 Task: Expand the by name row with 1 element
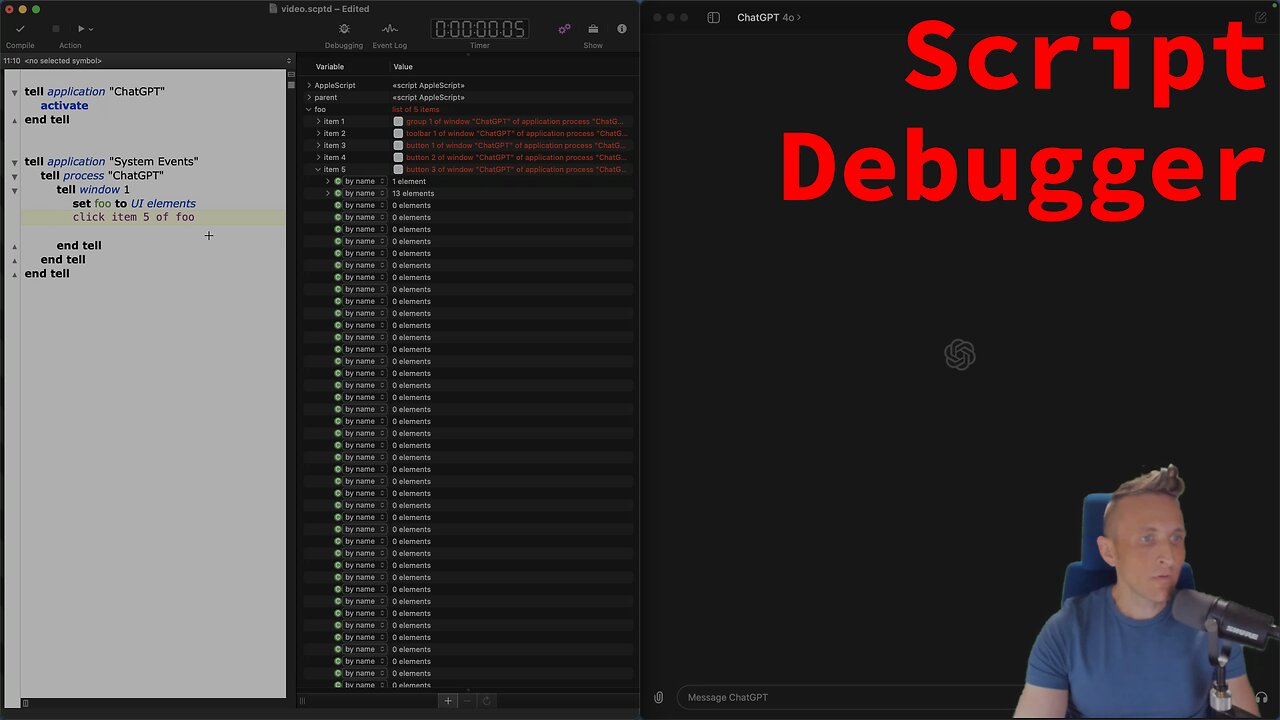coord(328,181)
